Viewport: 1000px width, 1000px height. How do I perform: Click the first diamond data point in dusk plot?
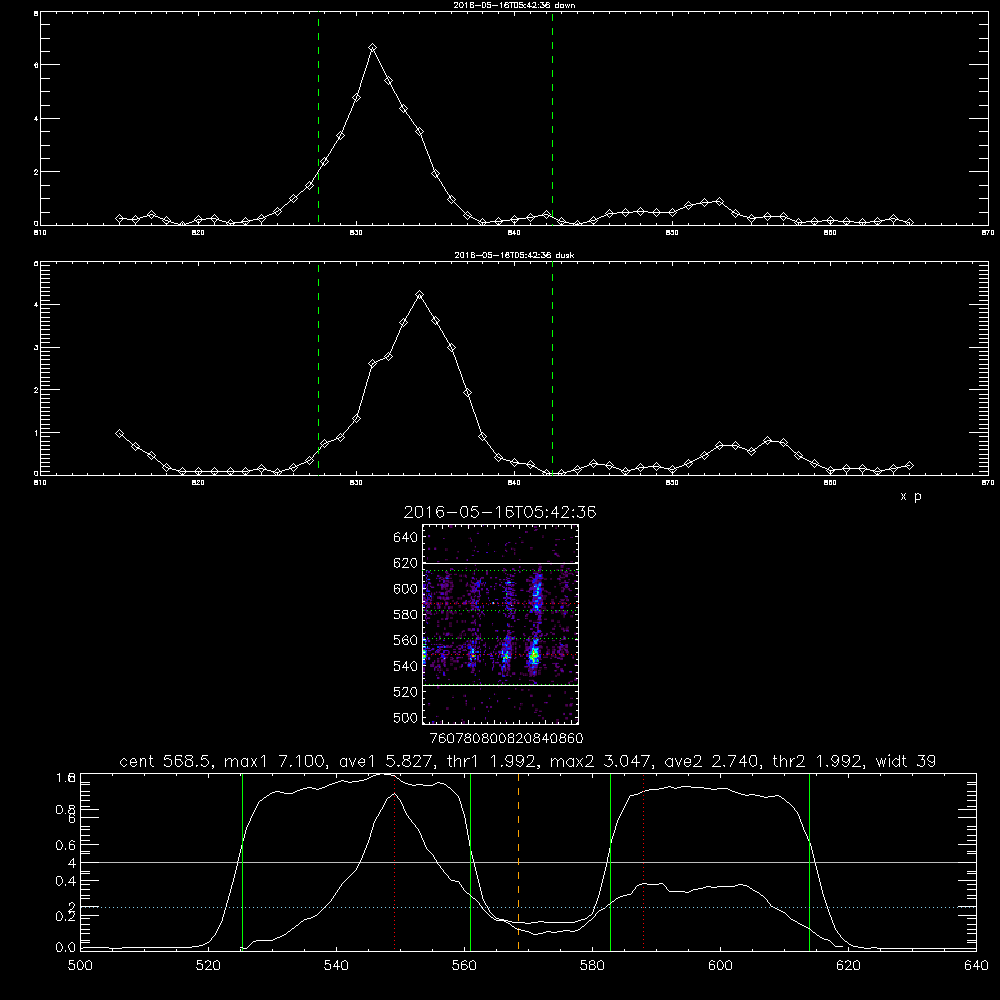coord(119,434)
